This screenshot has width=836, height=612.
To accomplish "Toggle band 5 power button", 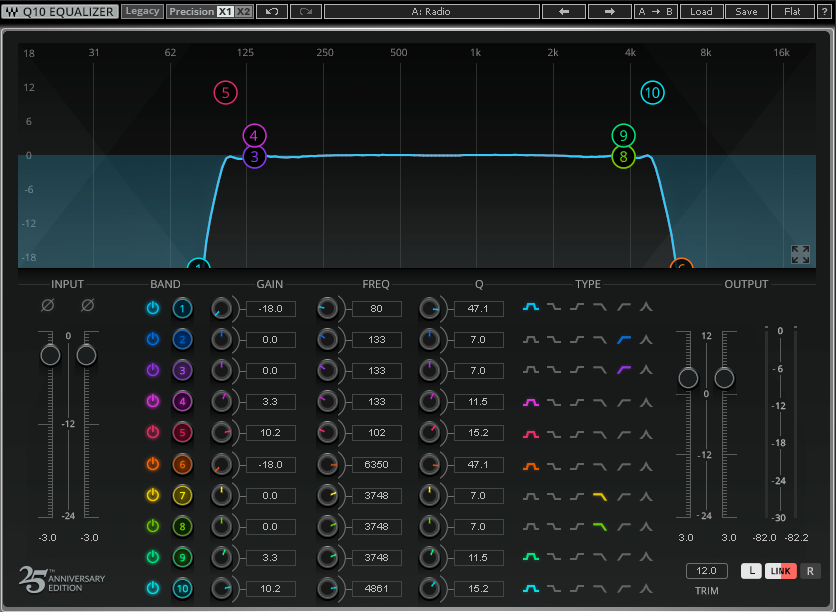I will click(153, 432).
